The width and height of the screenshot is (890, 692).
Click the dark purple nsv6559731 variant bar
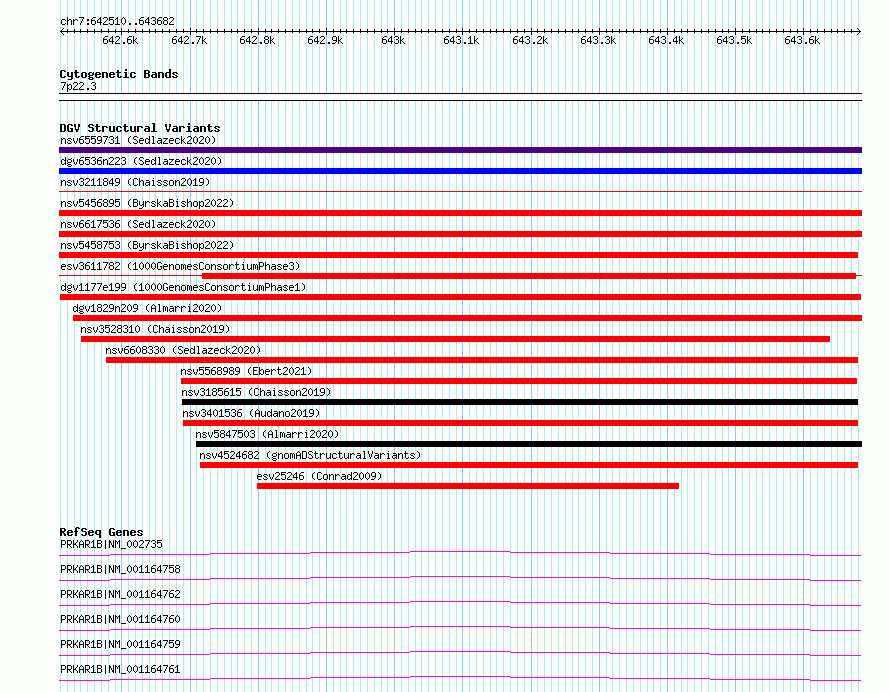[x=460, y=150]
